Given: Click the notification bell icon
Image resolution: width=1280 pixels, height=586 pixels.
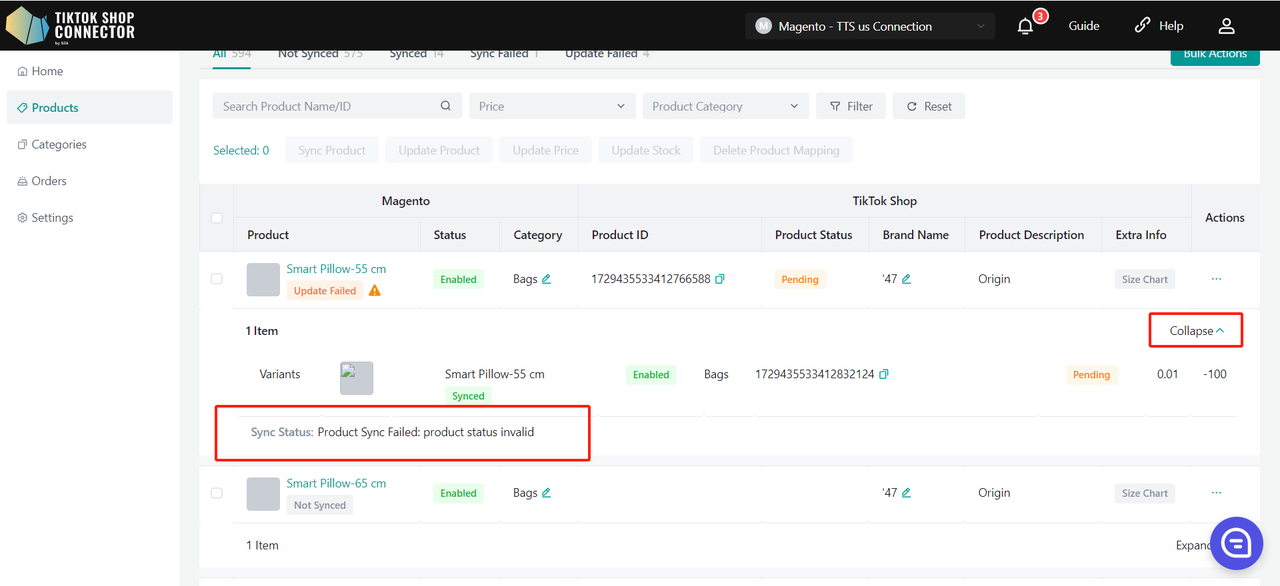Looking at the screenshot, I should pyautogui.click(x=1025, y=27).
